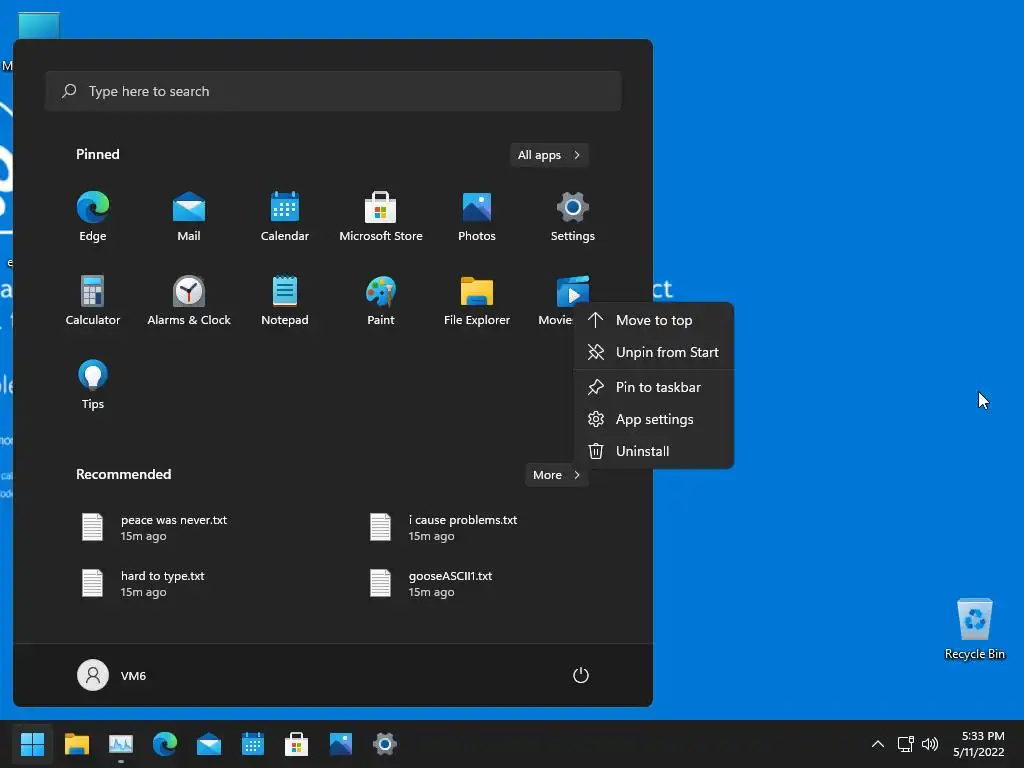Click the Movies & TV pinned icon
The height and width of the screenshot is (768, 1024).
click(x=572, y=291)
